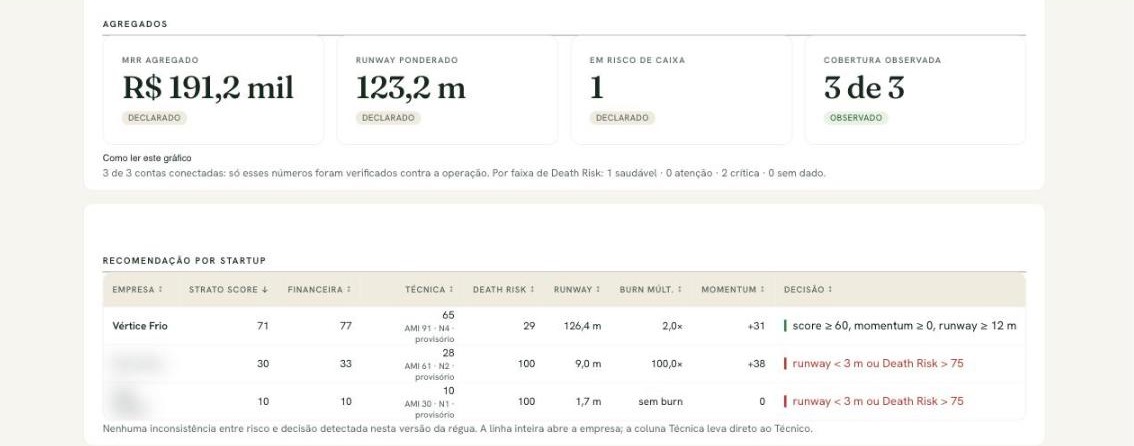Click the Runway Ponderado card
This screenshot has height=446, width=1134.
[447, 90]
